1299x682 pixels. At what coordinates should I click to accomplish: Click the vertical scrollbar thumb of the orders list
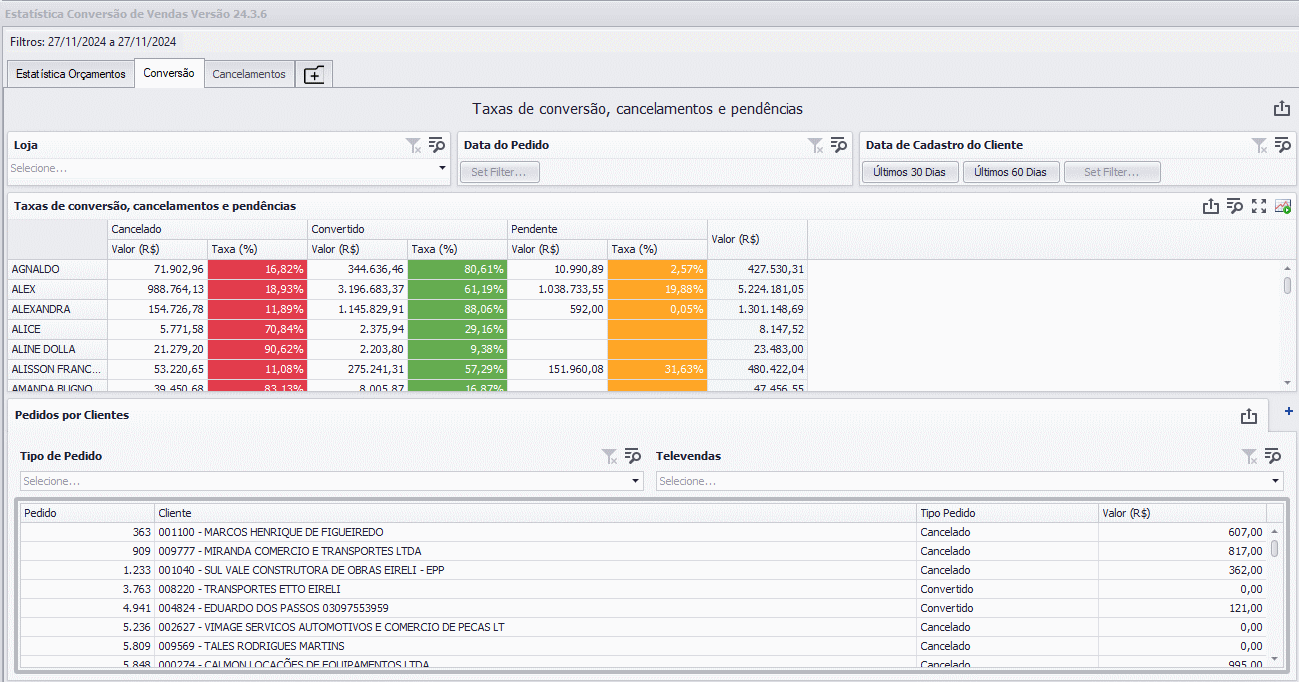click(x=1274, y=548)
